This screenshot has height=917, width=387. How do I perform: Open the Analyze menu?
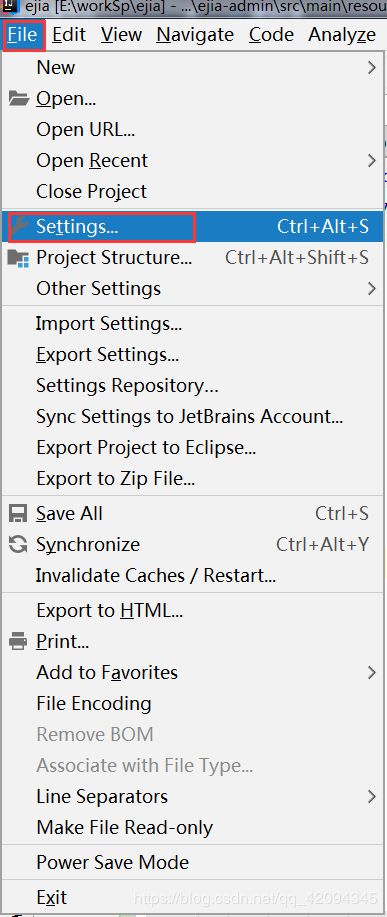pyautogui.click(x=342, y=35)
